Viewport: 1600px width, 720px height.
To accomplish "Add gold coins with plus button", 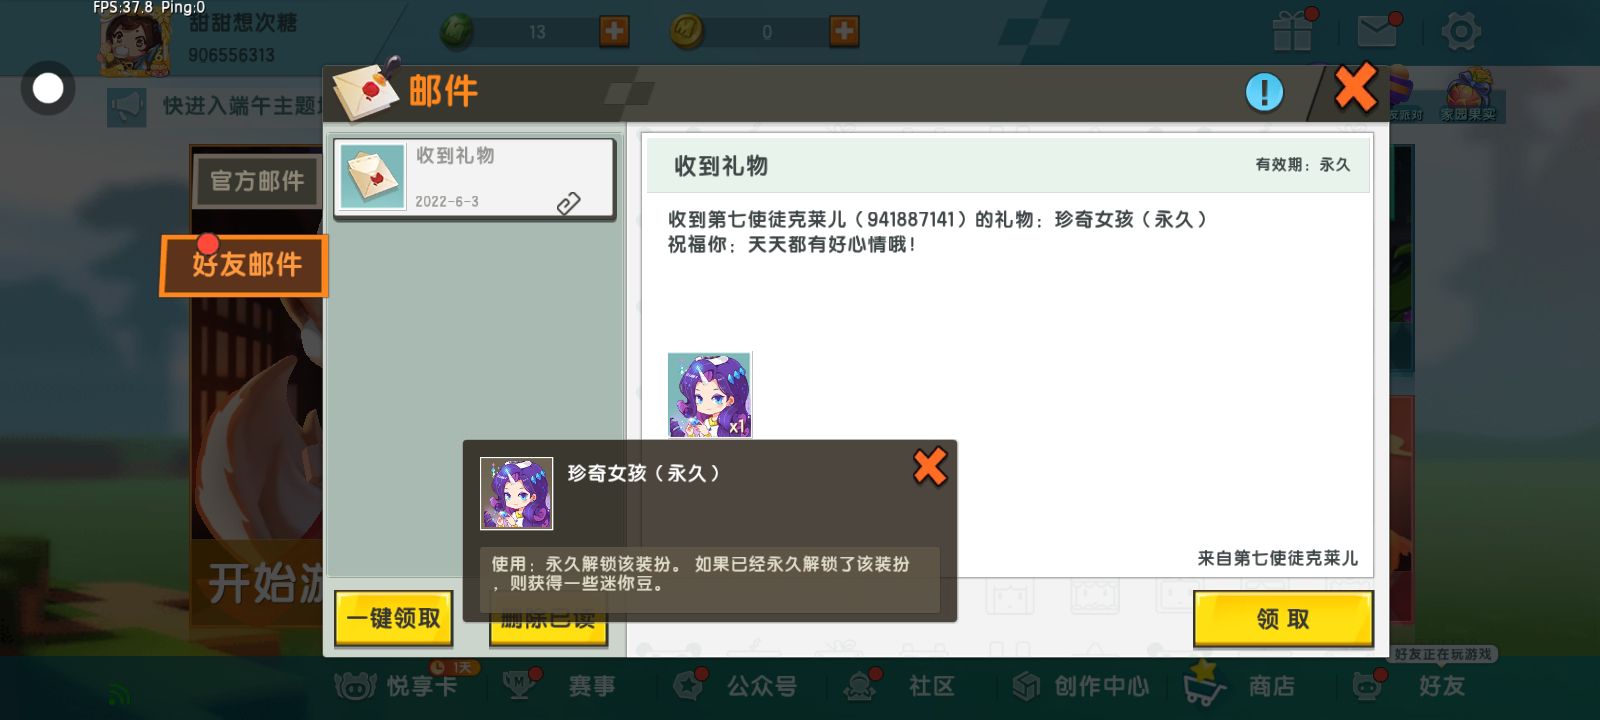I will point(844,31).
